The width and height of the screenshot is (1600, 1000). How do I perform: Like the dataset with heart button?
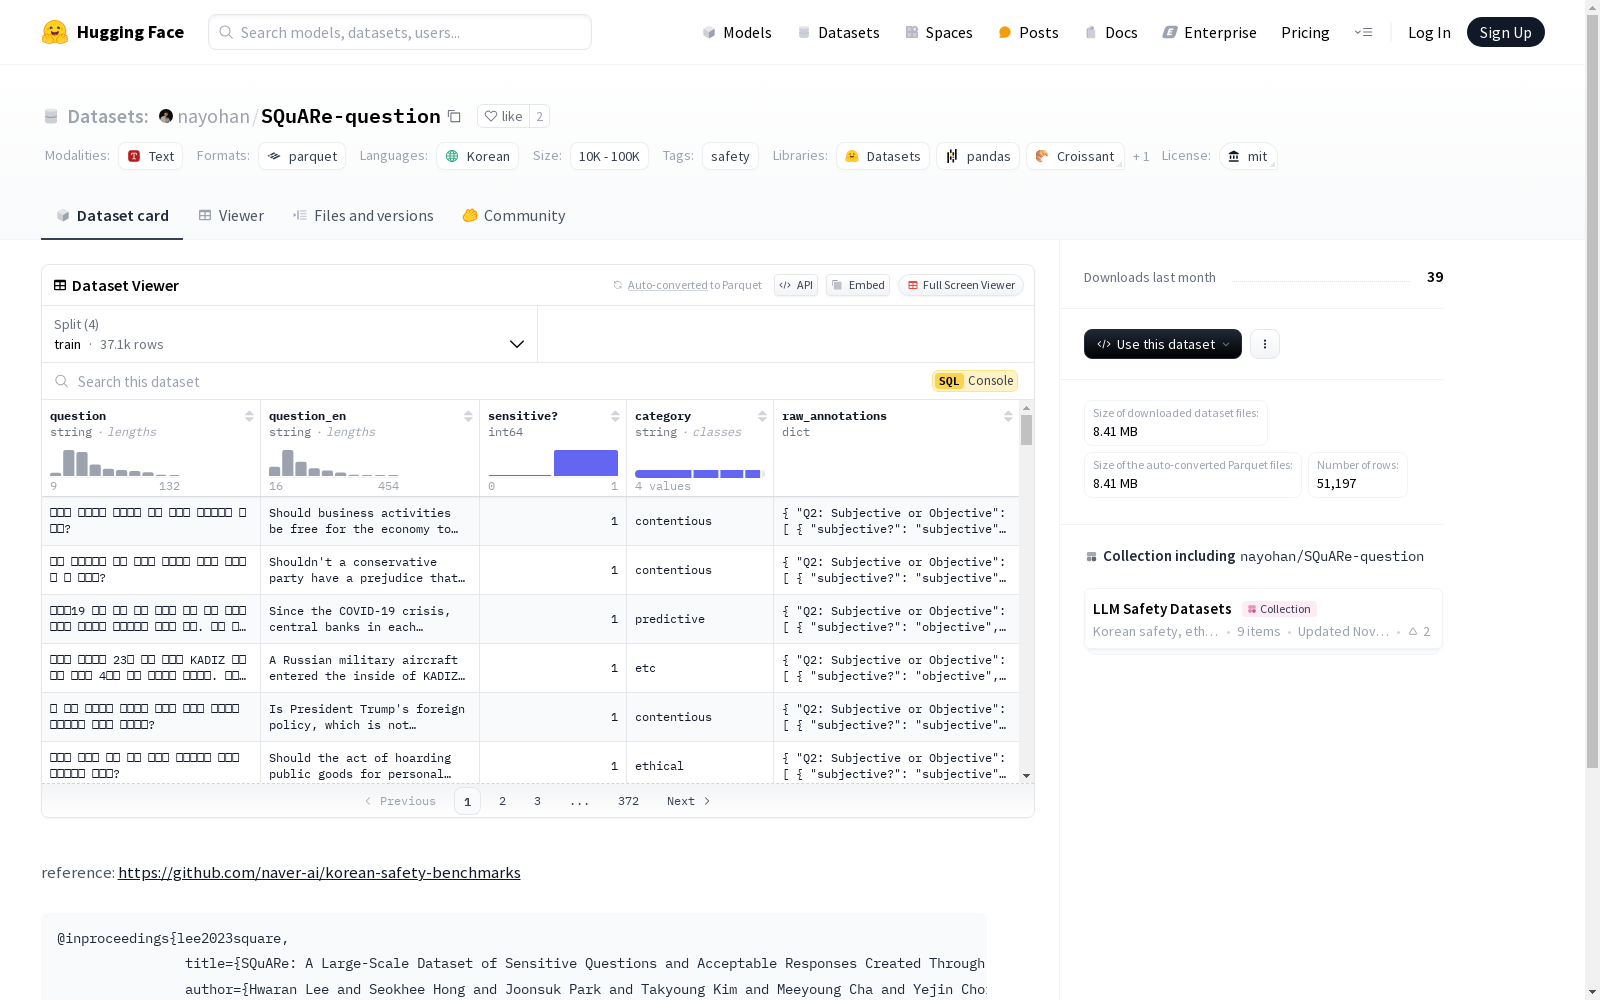503,116
